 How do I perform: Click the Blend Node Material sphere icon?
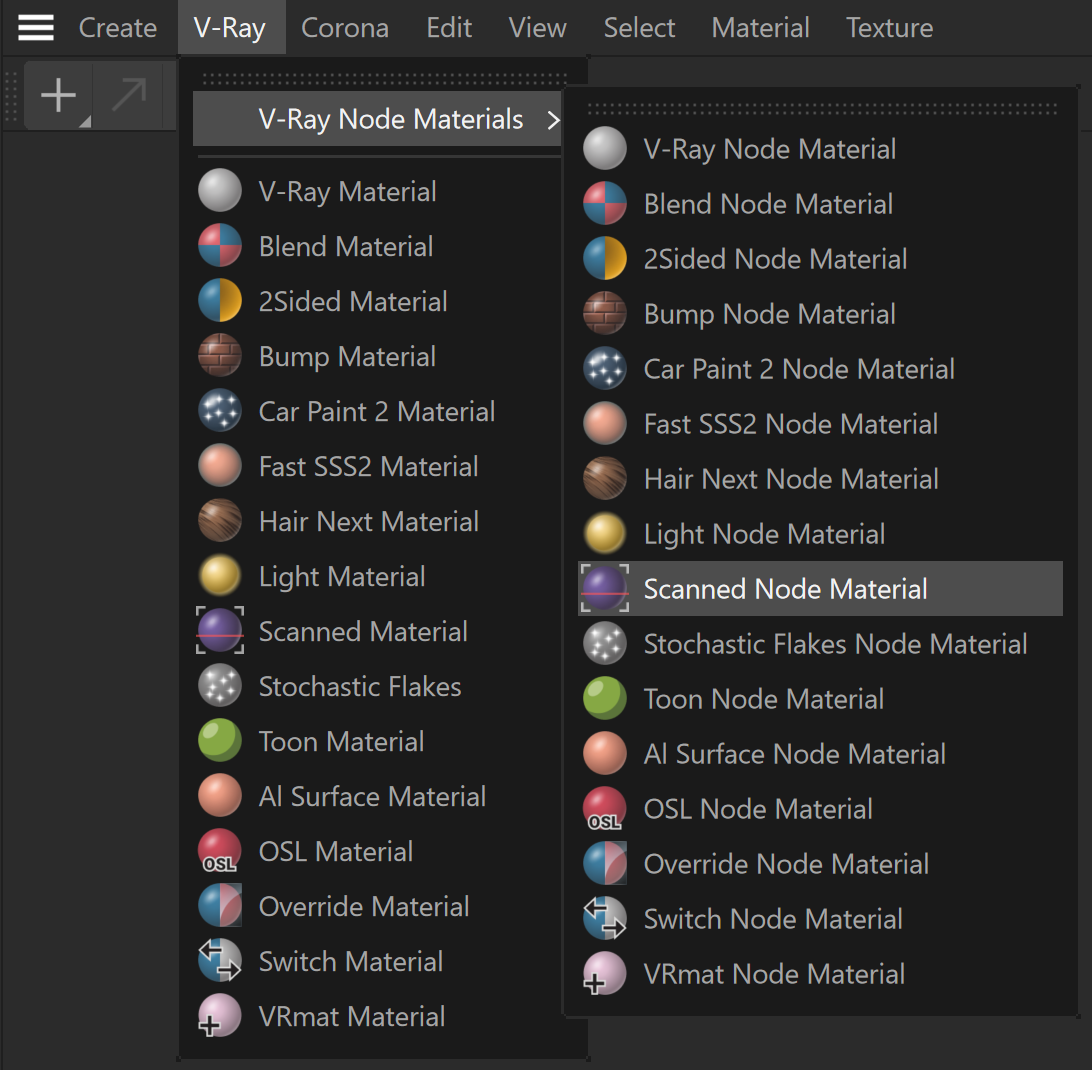point(605,203)
